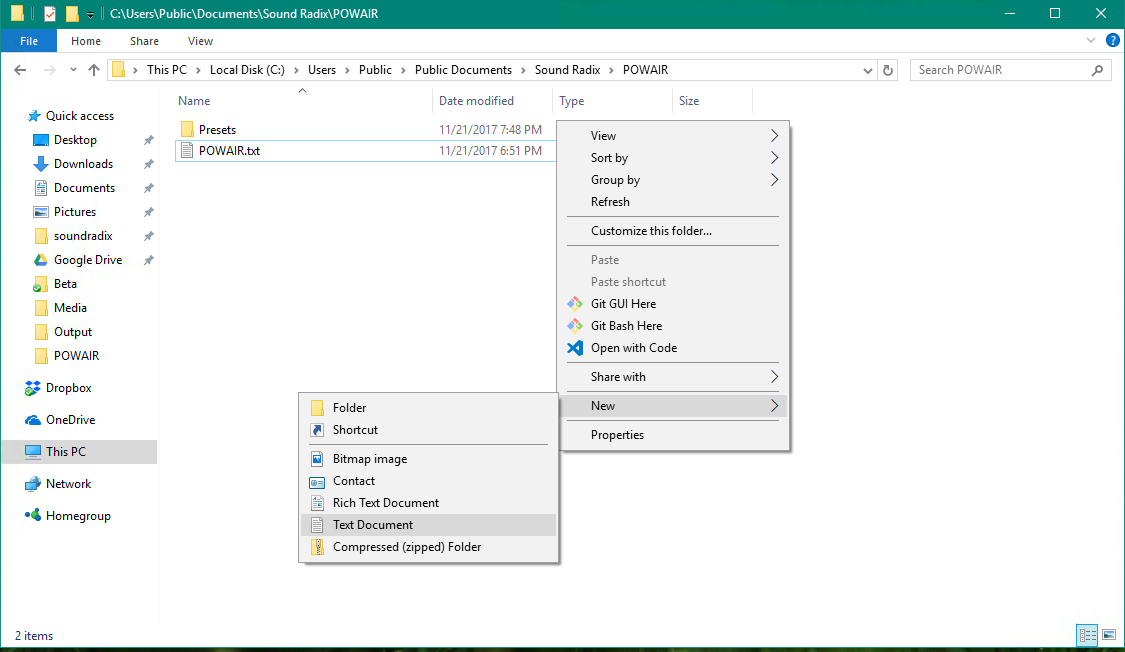Click the Quick access star icon

33,116
